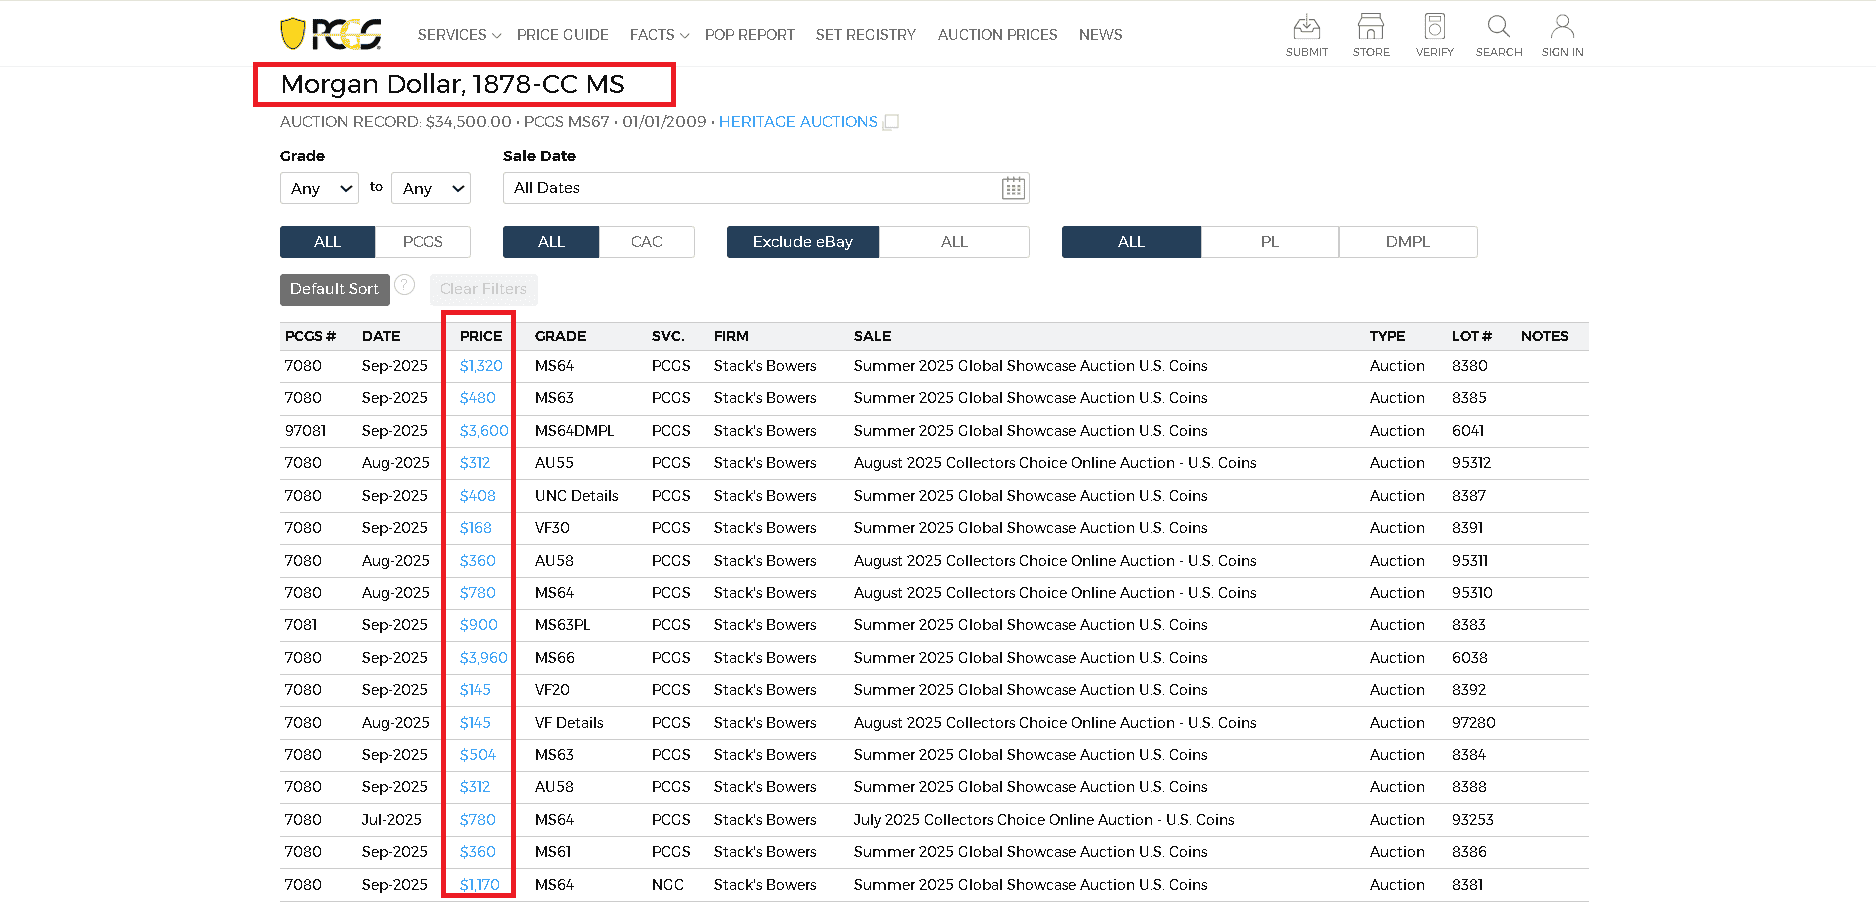Select the DMPL designation filter
The image size is (1876, 902).
click(x=1407, y=242)
